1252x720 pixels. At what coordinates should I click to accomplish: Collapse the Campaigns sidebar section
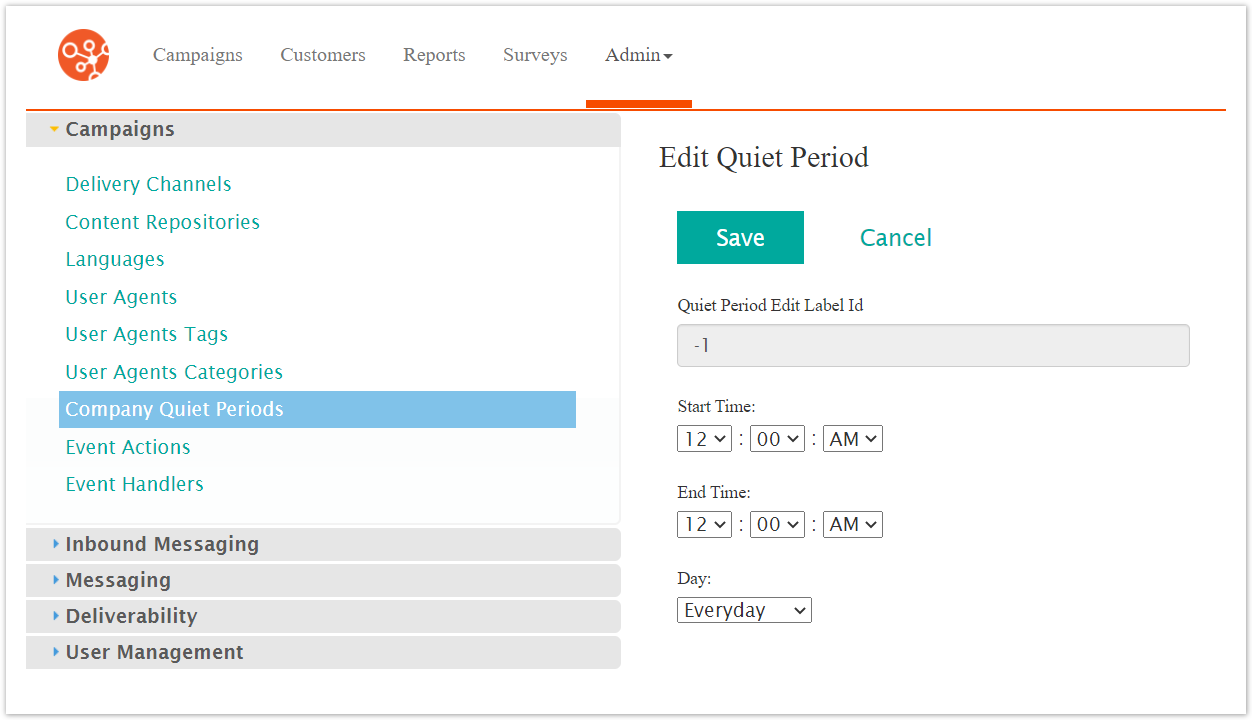click(x=120, y=128)
